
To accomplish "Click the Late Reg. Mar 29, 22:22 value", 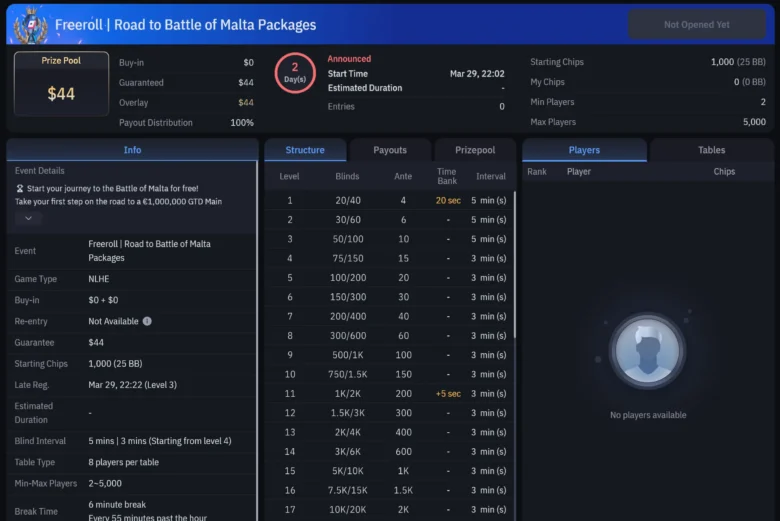I will click(132, 385).
